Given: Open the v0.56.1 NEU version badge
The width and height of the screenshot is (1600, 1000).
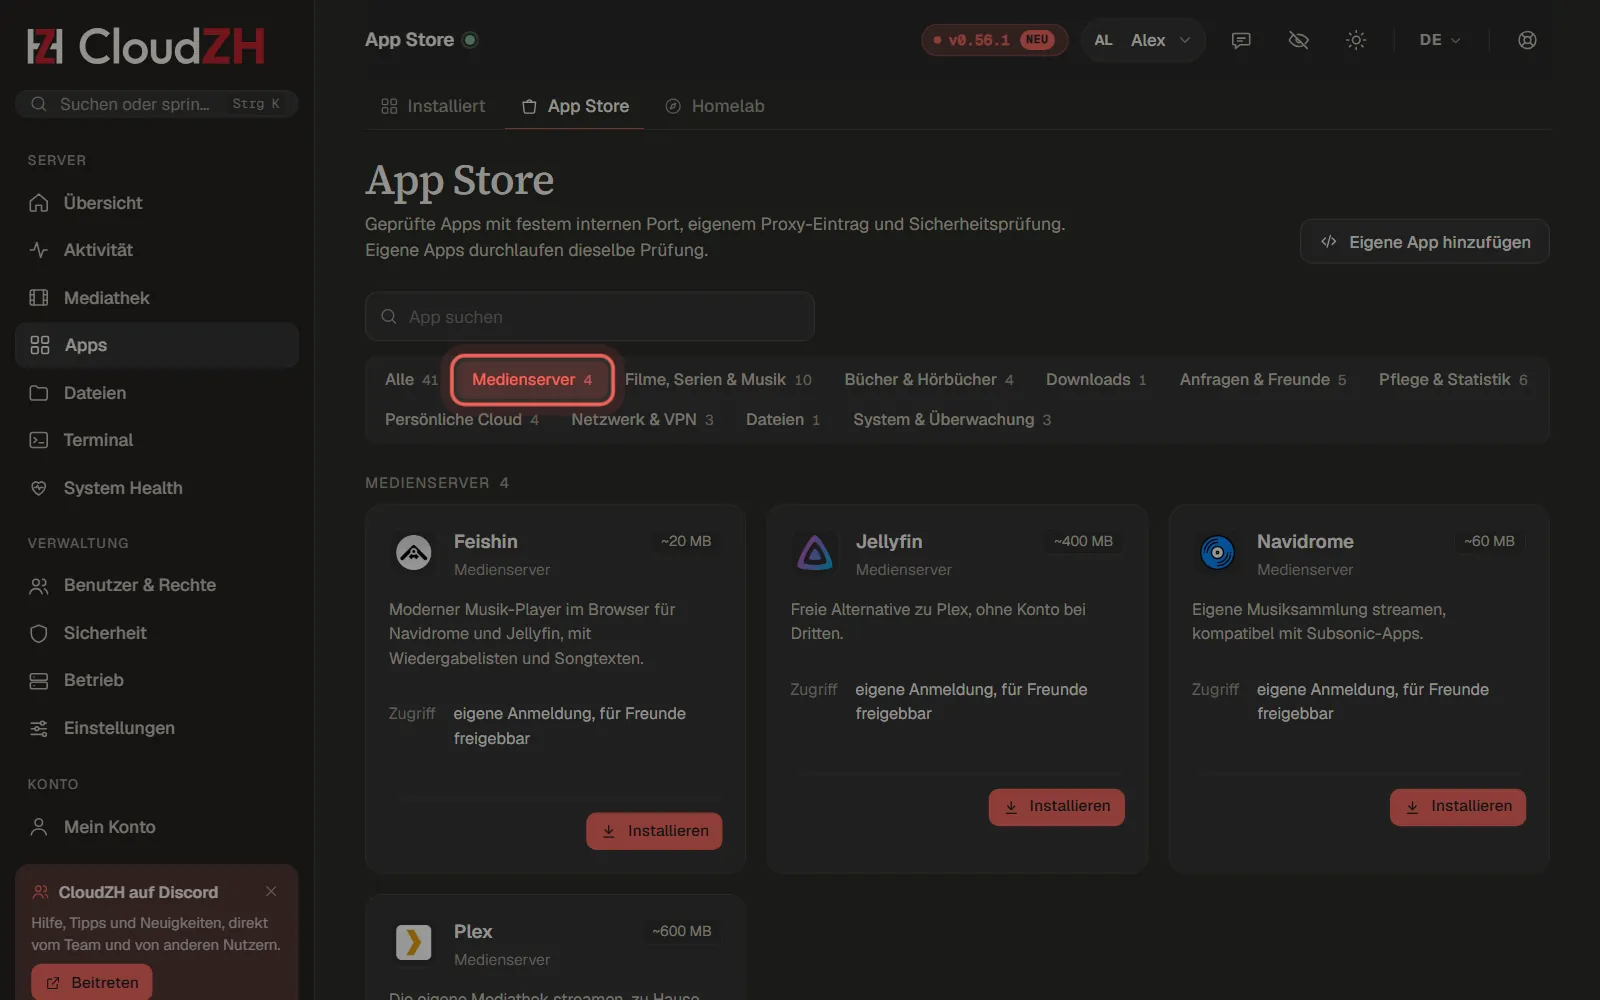Looking at the screenshot, I should [x=994, y=40].
